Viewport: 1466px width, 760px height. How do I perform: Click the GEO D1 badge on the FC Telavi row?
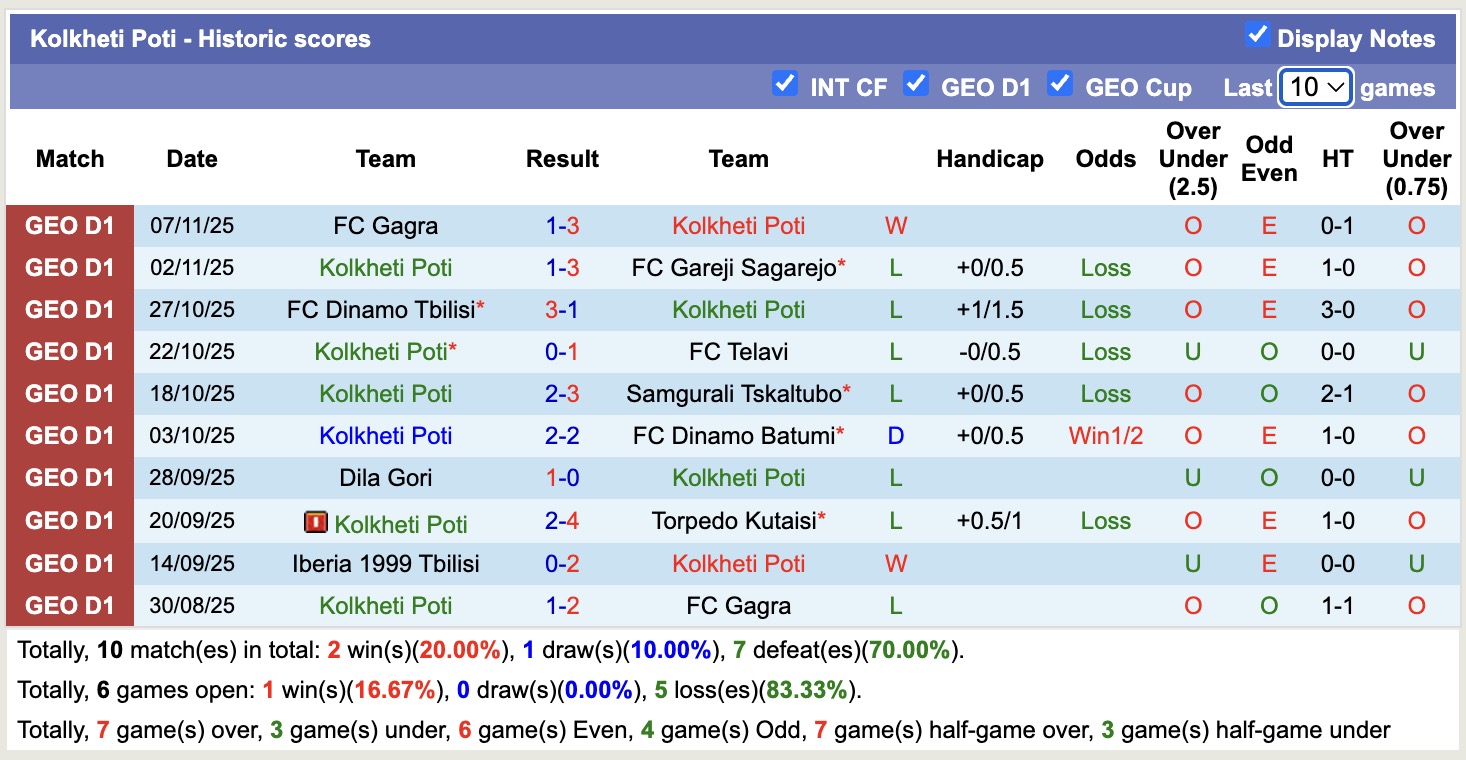[x=70, y=351]
